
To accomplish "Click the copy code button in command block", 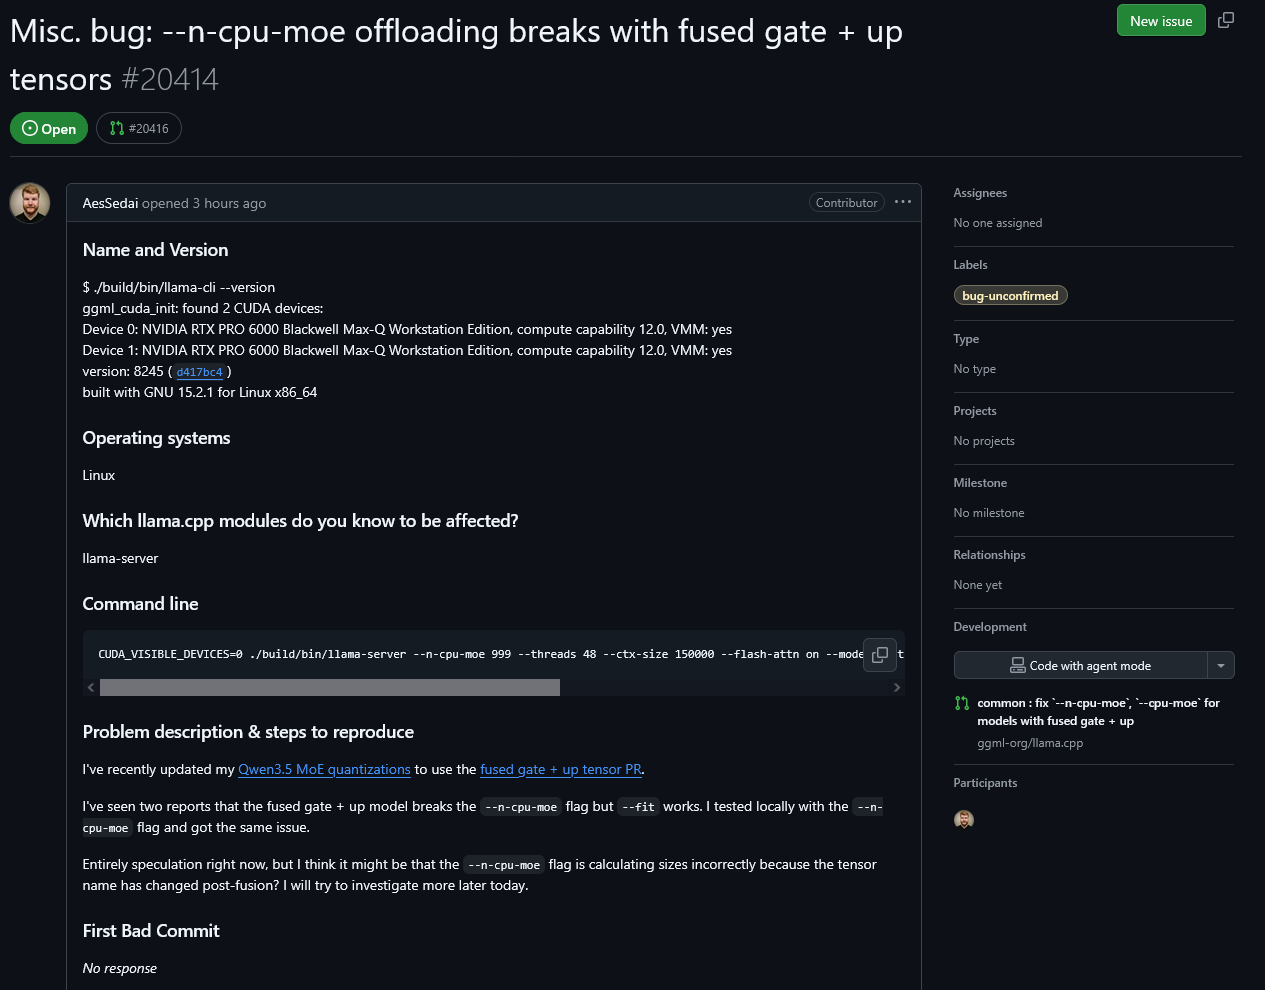I will tap(880, 654).
